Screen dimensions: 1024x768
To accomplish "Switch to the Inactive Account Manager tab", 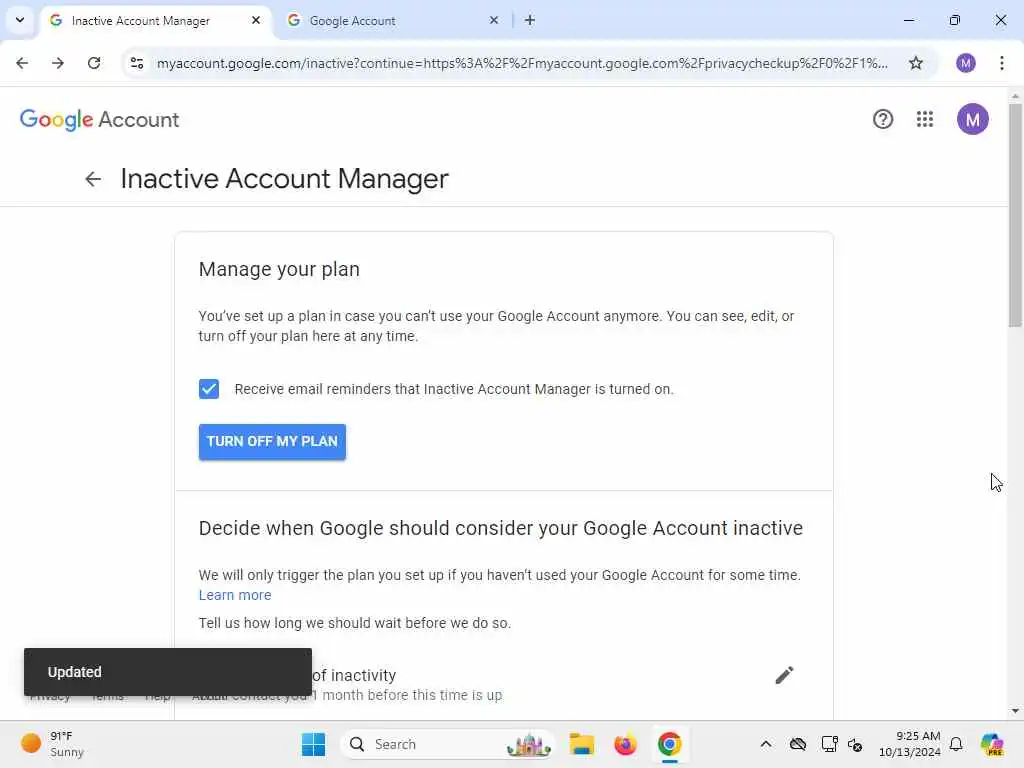I will [141, 20].
